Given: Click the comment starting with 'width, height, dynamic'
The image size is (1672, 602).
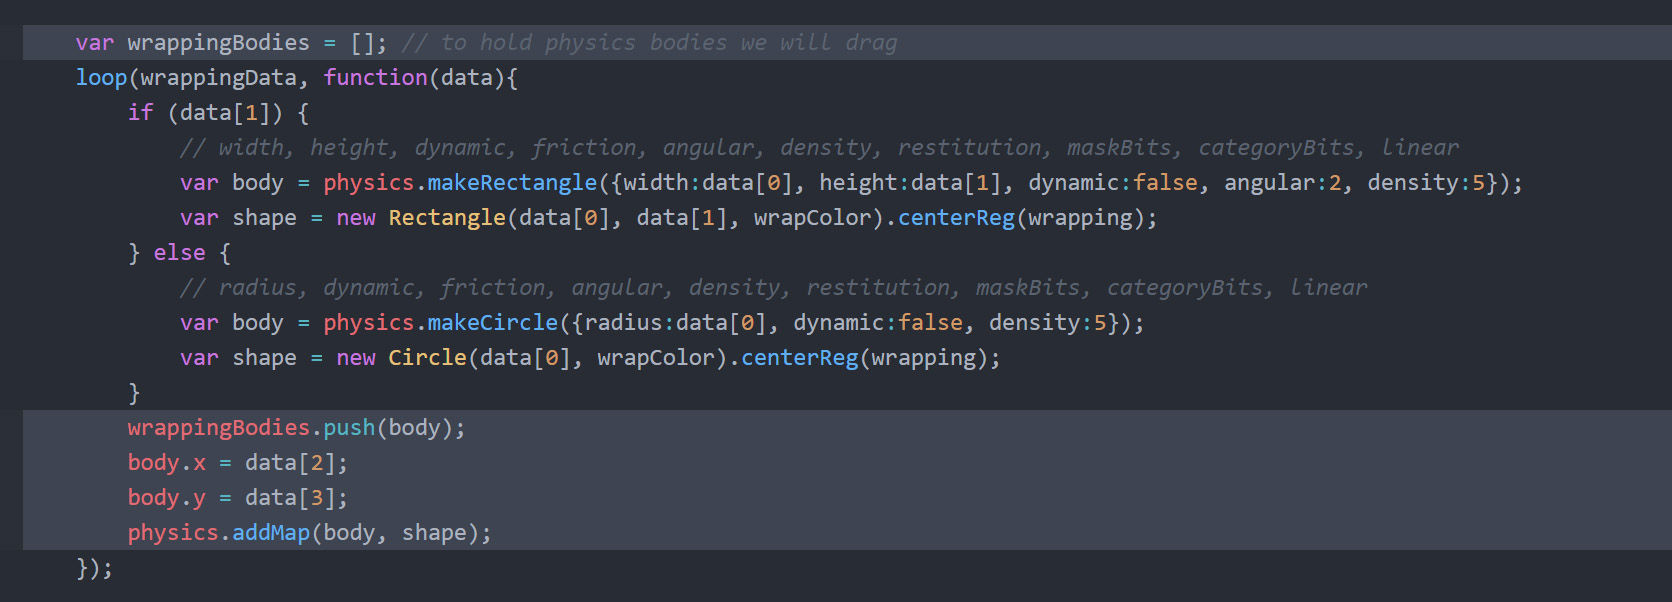Looking at the screenshot, I should (x=819, y=148).
